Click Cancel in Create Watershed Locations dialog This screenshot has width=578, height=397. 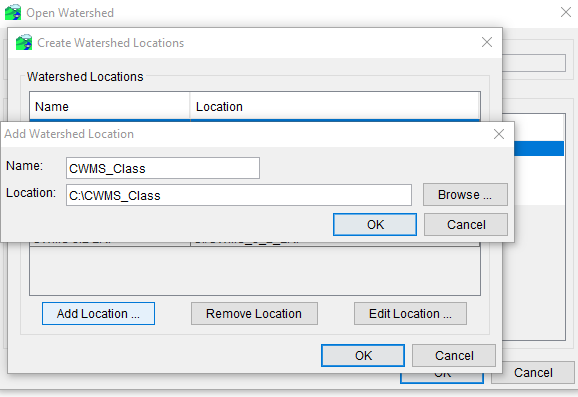[x=454, y=355]
